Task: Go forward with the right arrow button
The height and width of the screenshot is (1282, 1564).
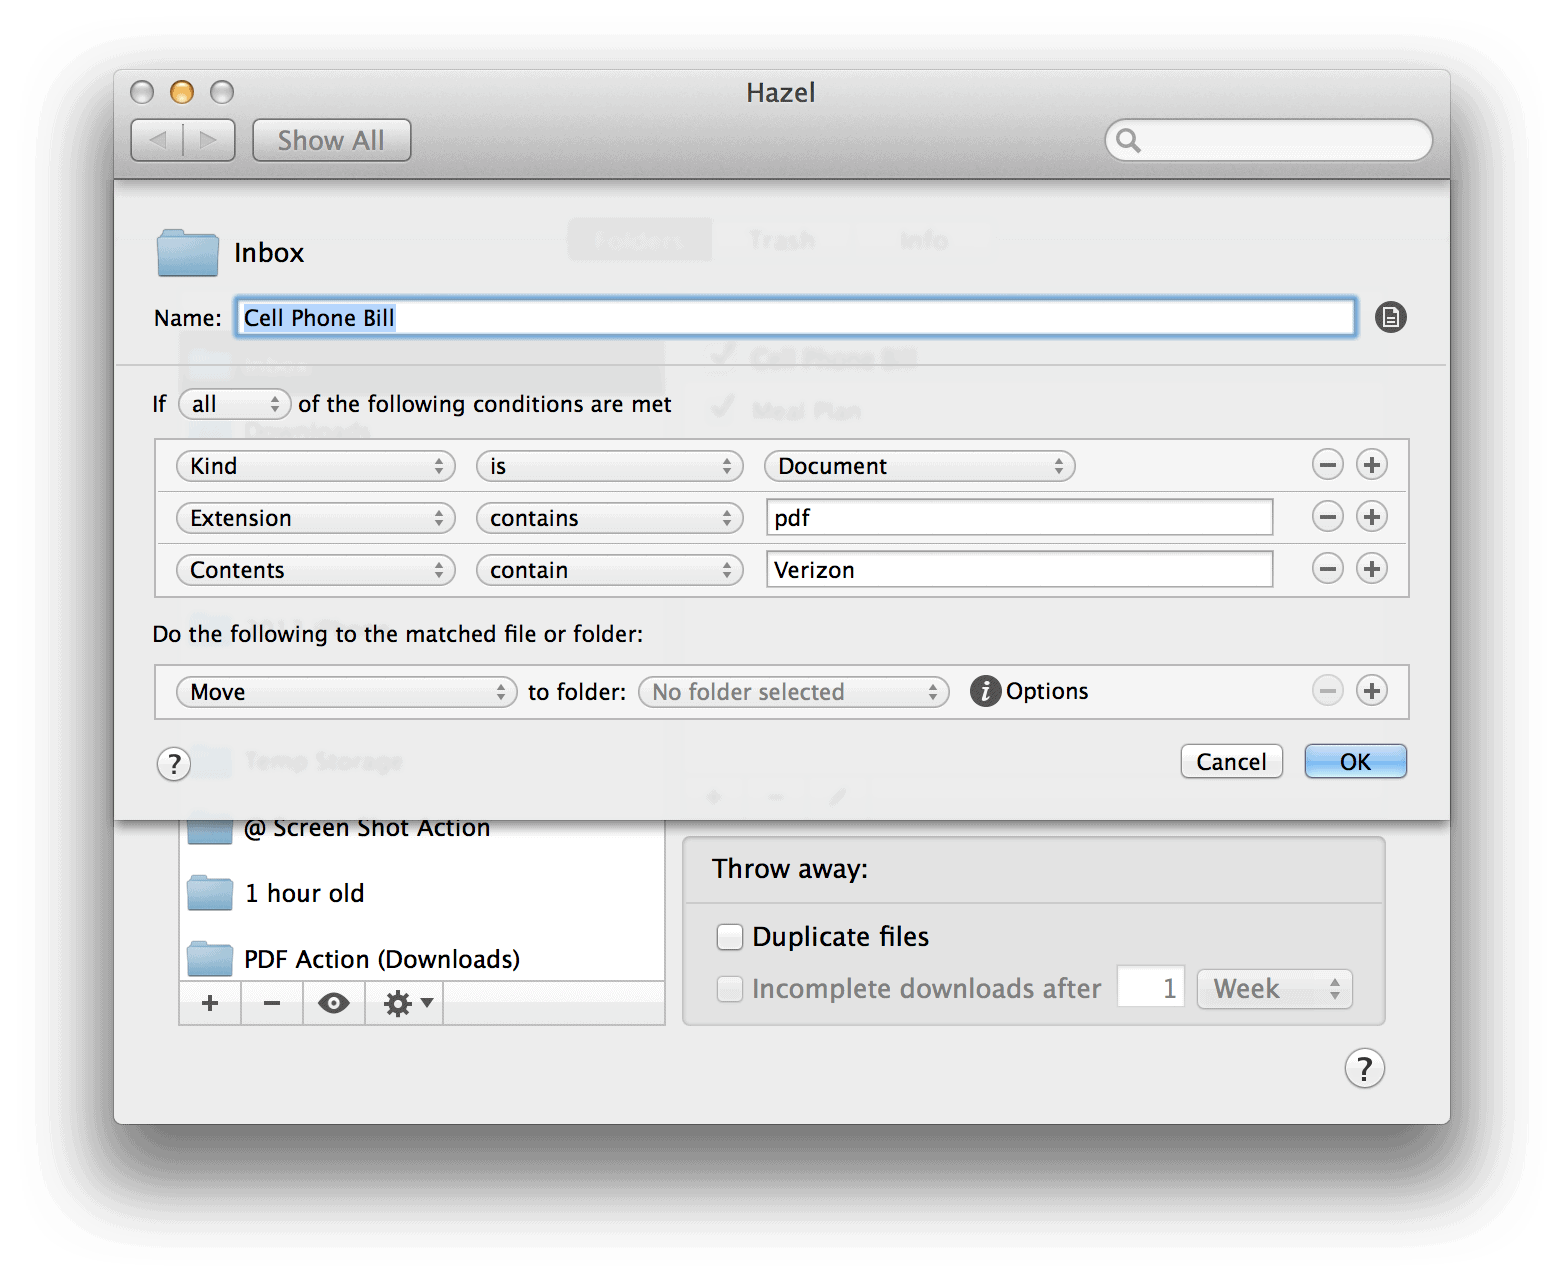Action: coord(209,140)
